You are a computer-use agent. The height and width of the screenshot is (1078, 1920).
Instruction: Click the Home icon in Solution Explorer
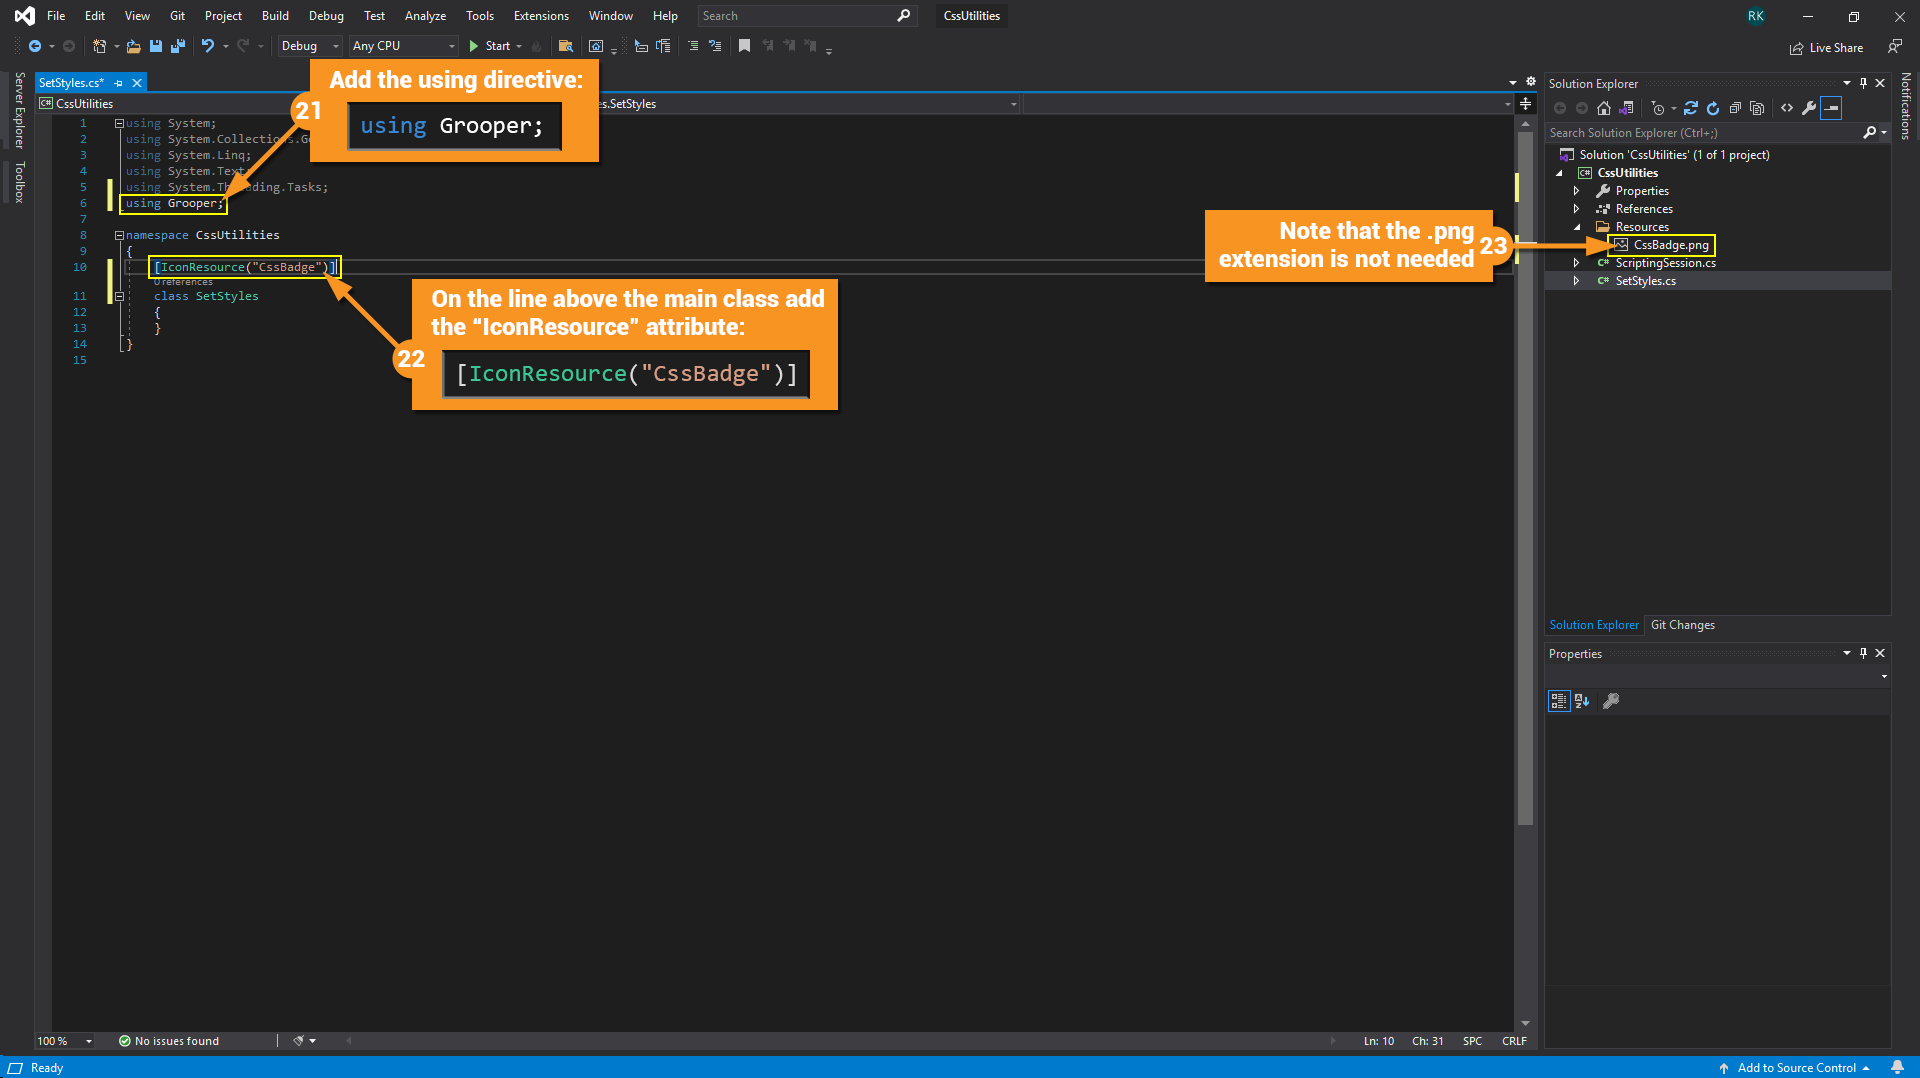coord(1604,108)
